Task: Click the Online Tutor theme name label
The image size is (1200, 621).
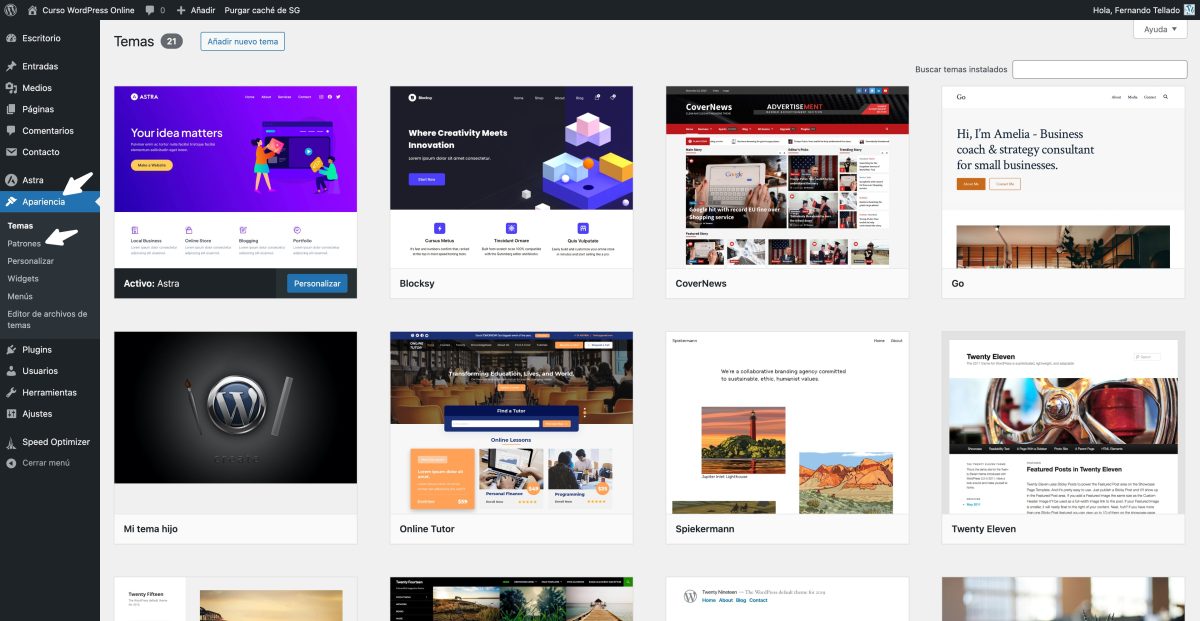Action: point(427,529)
